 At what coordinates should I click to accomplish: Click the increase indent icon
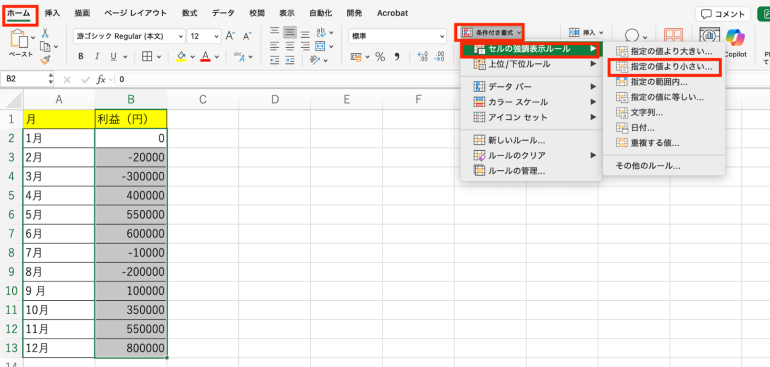point(290,60)
